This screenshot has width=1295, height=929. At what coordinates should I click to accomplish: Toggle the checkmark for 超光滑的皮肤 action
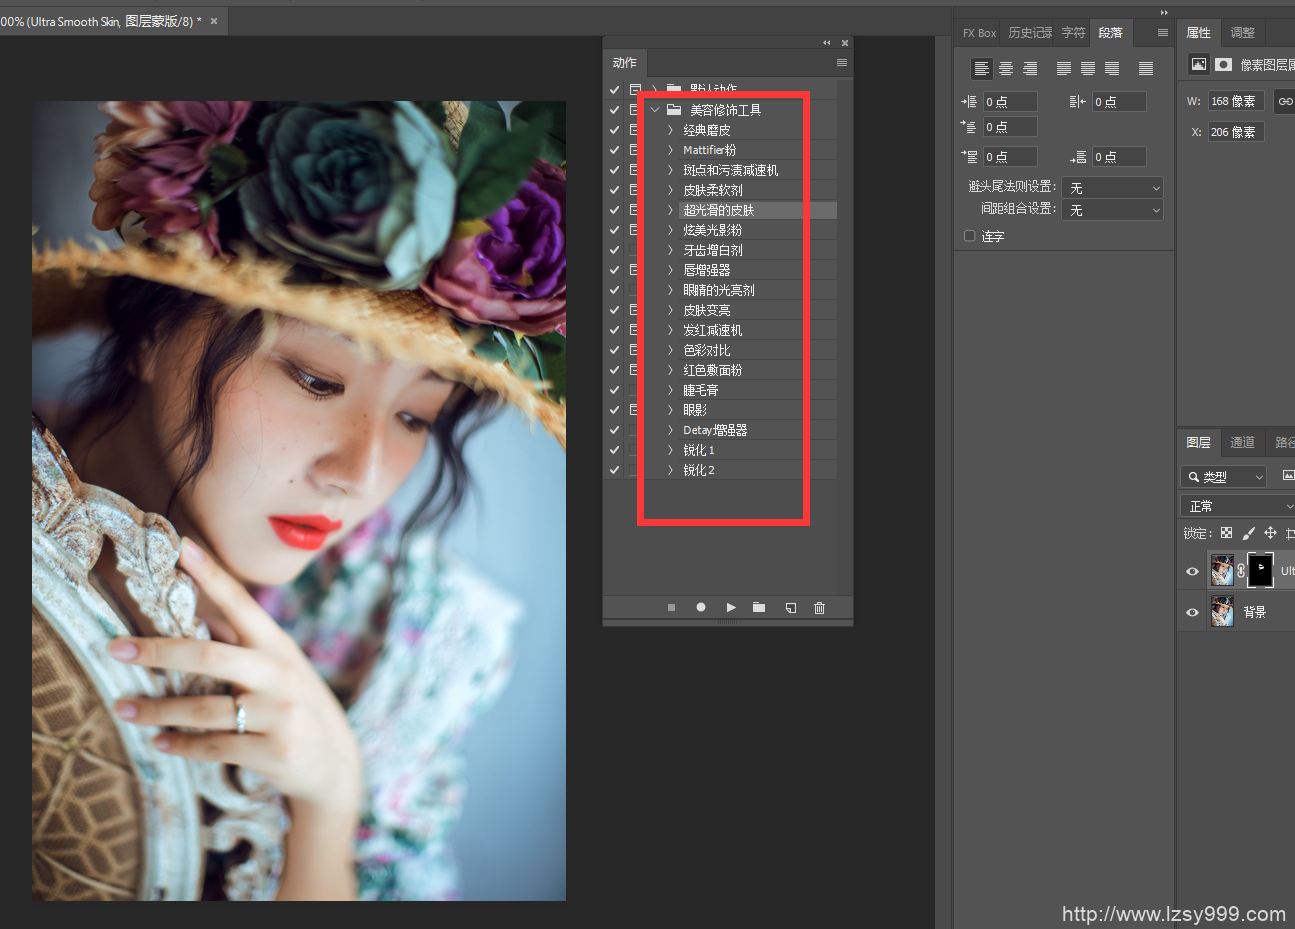614,210
